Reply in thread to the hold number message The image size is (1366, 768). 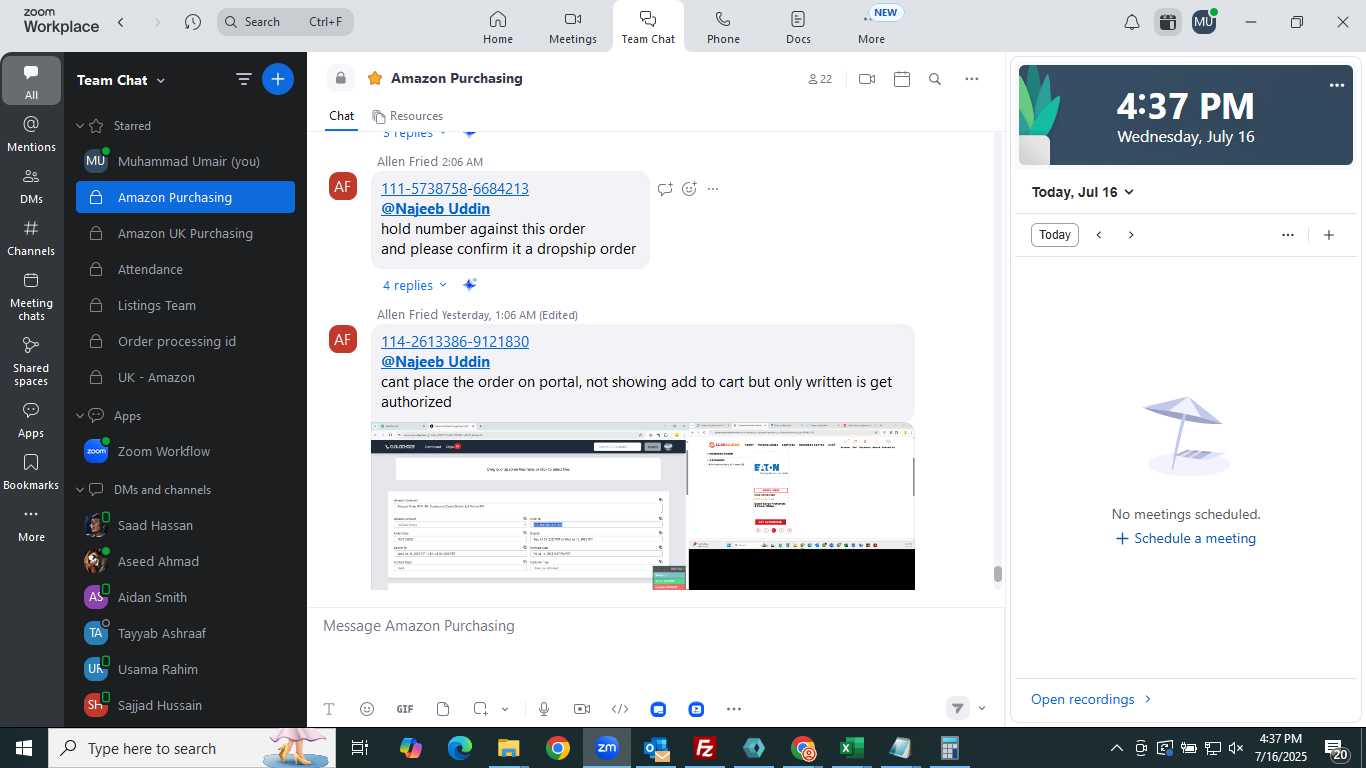[665, 189]
